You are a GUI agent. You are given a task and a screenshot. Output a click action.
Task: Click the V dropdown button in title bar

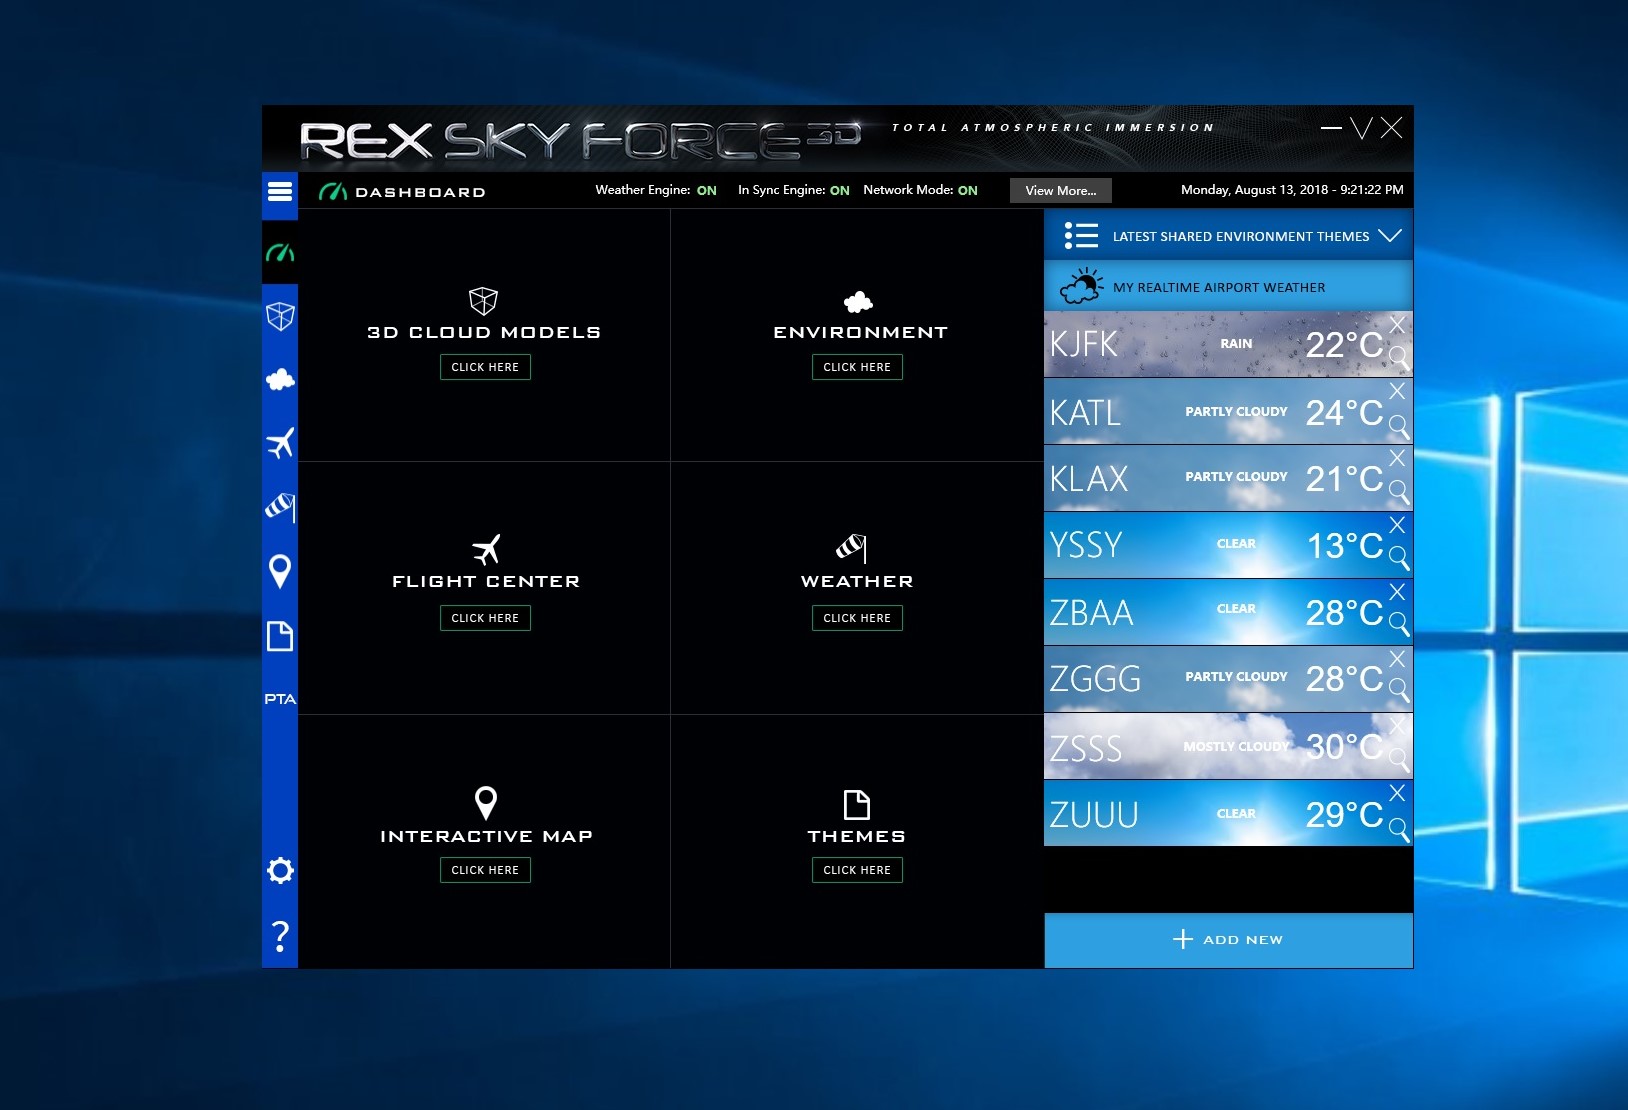[1361, 128]
